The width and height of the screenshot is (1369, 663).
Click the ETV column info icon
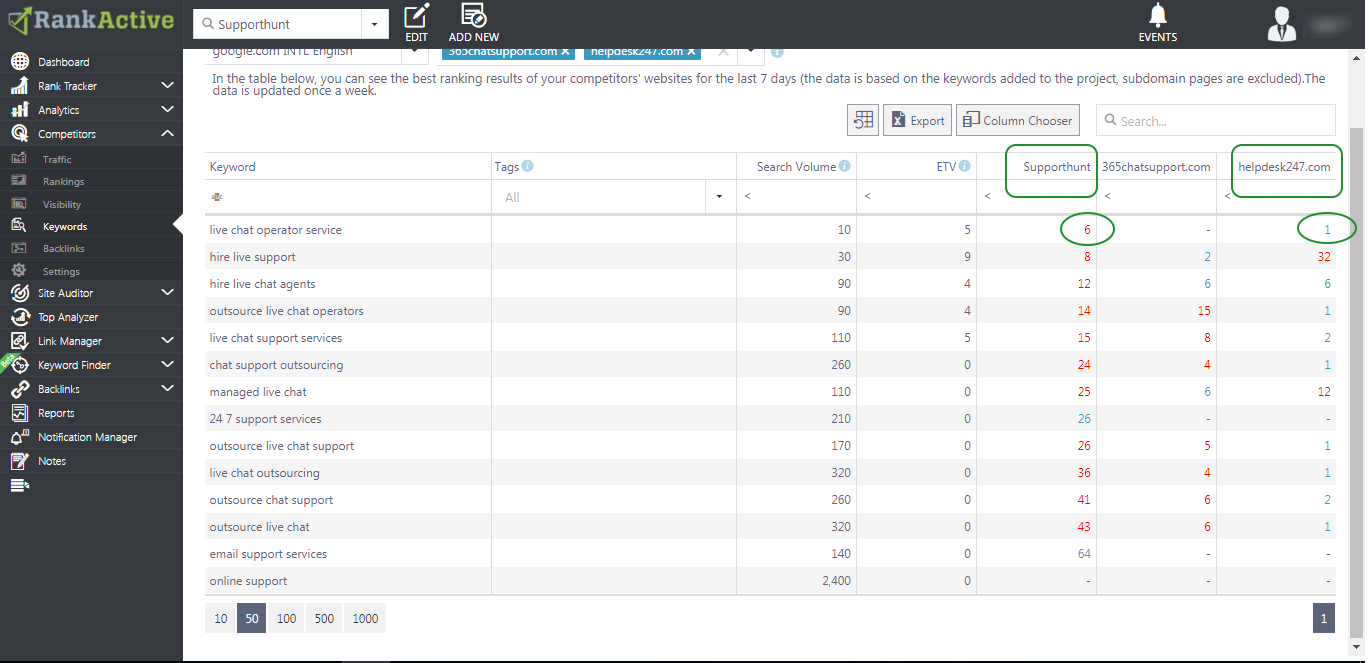pos(965,166)
